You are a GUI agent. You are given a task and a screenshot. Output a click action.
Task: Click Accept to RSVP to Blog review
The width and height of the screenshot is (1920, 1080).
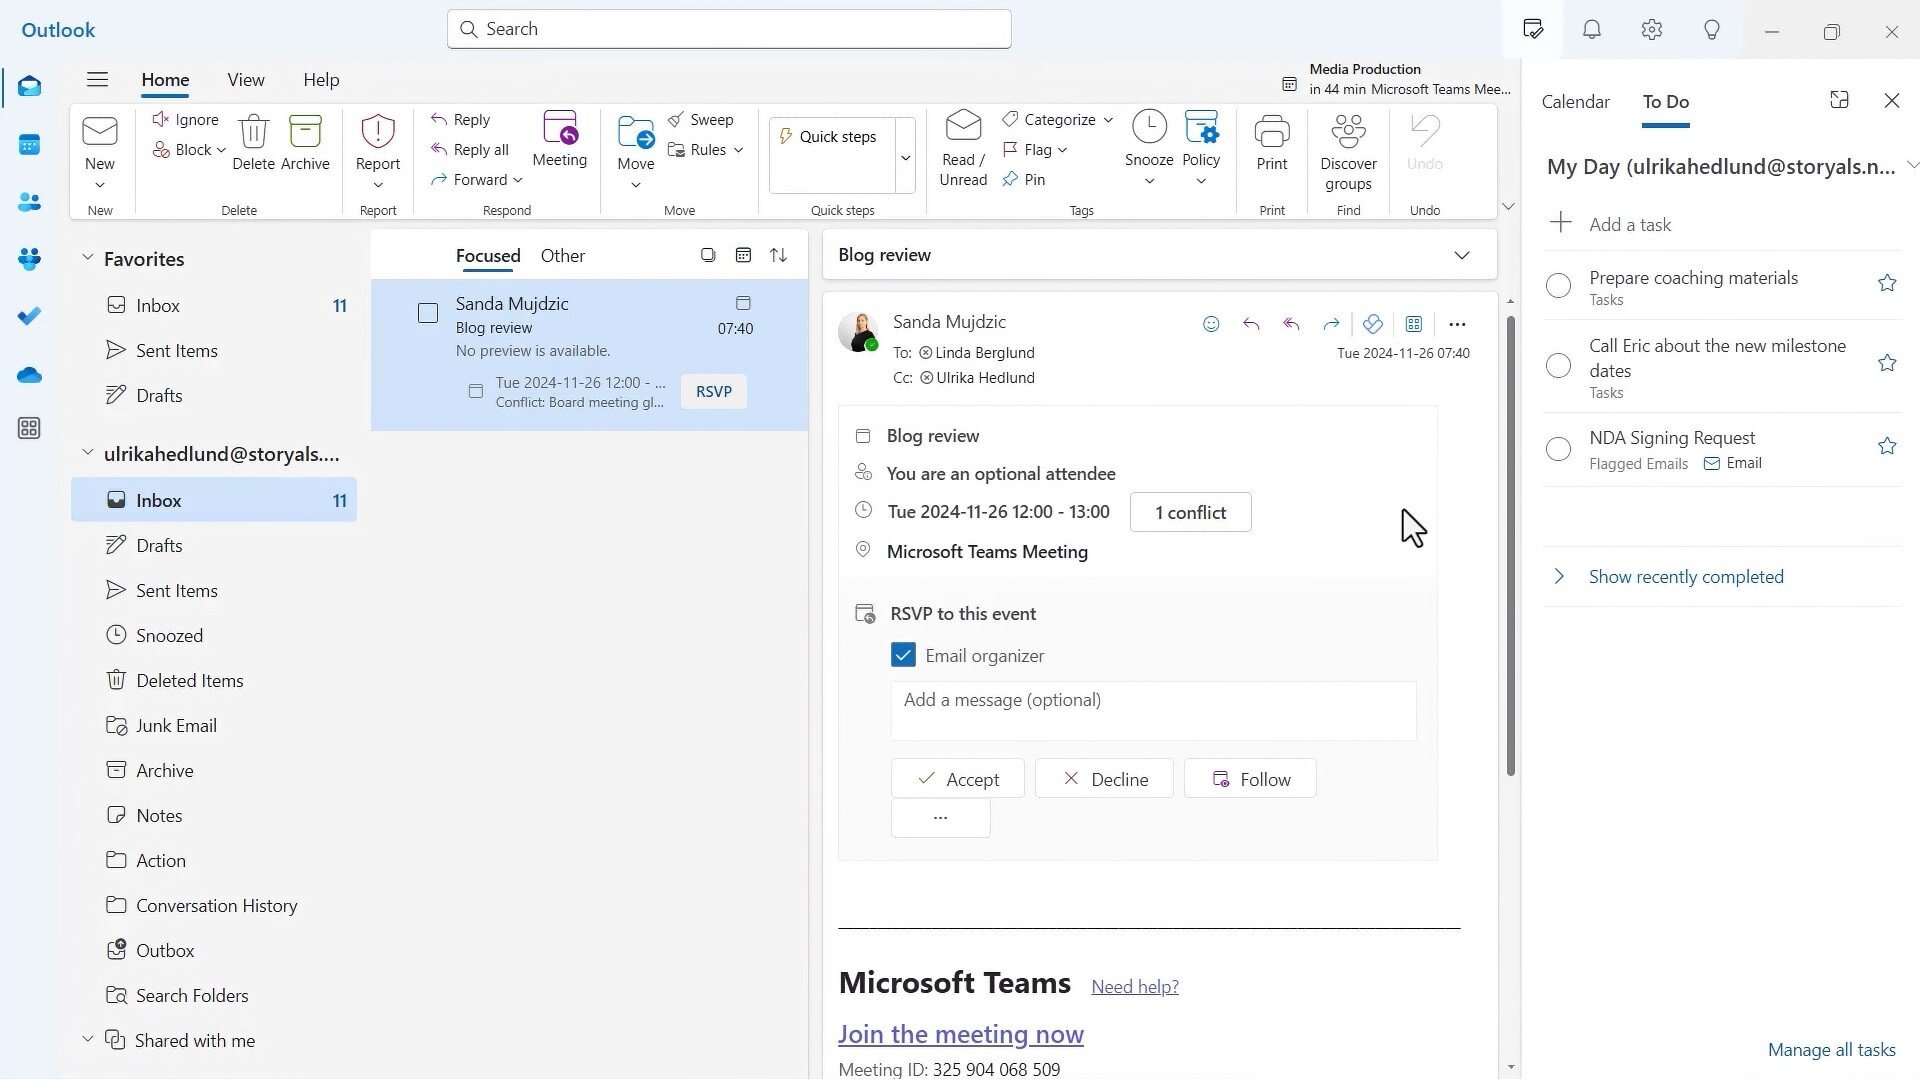click(960, 779)
